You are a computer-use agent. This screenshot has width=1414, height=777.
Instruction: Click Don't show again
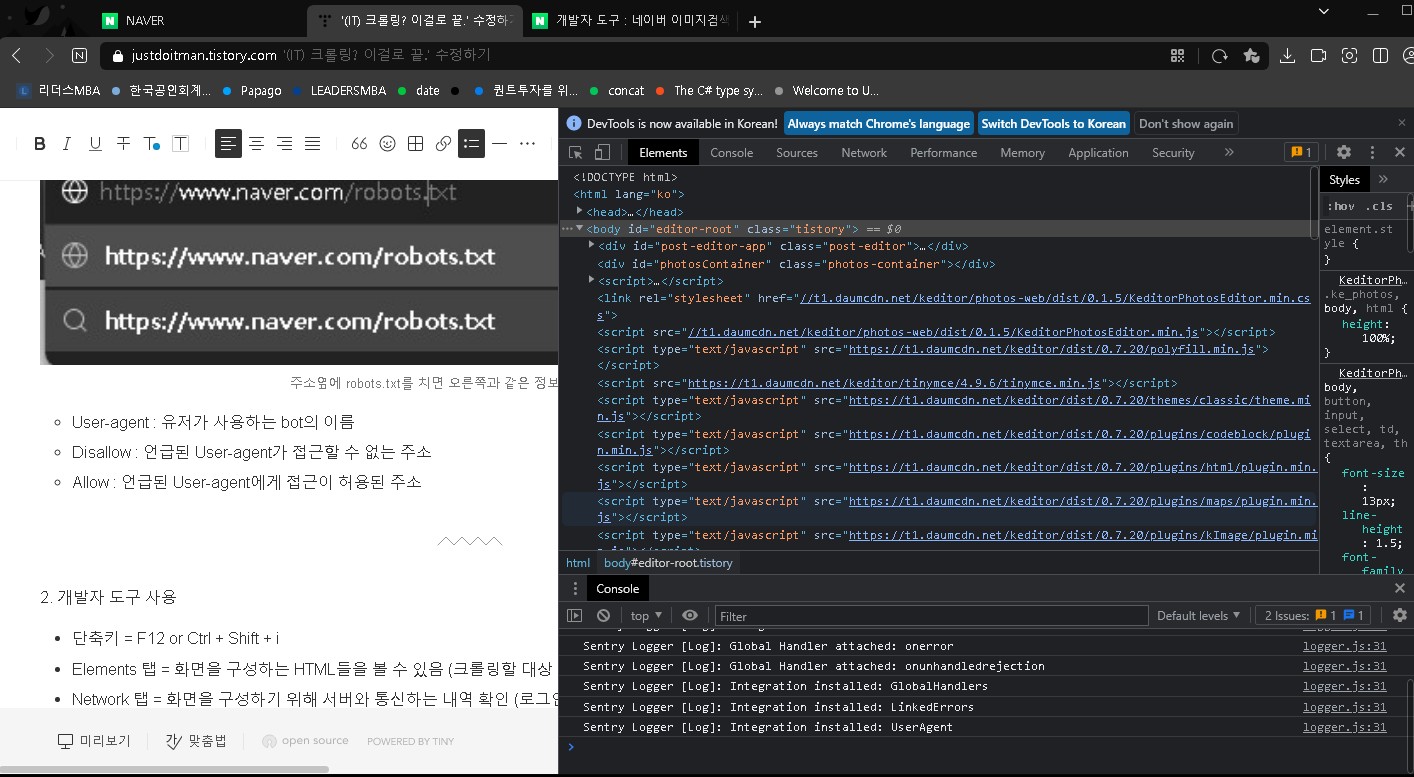coord(1186,123)
